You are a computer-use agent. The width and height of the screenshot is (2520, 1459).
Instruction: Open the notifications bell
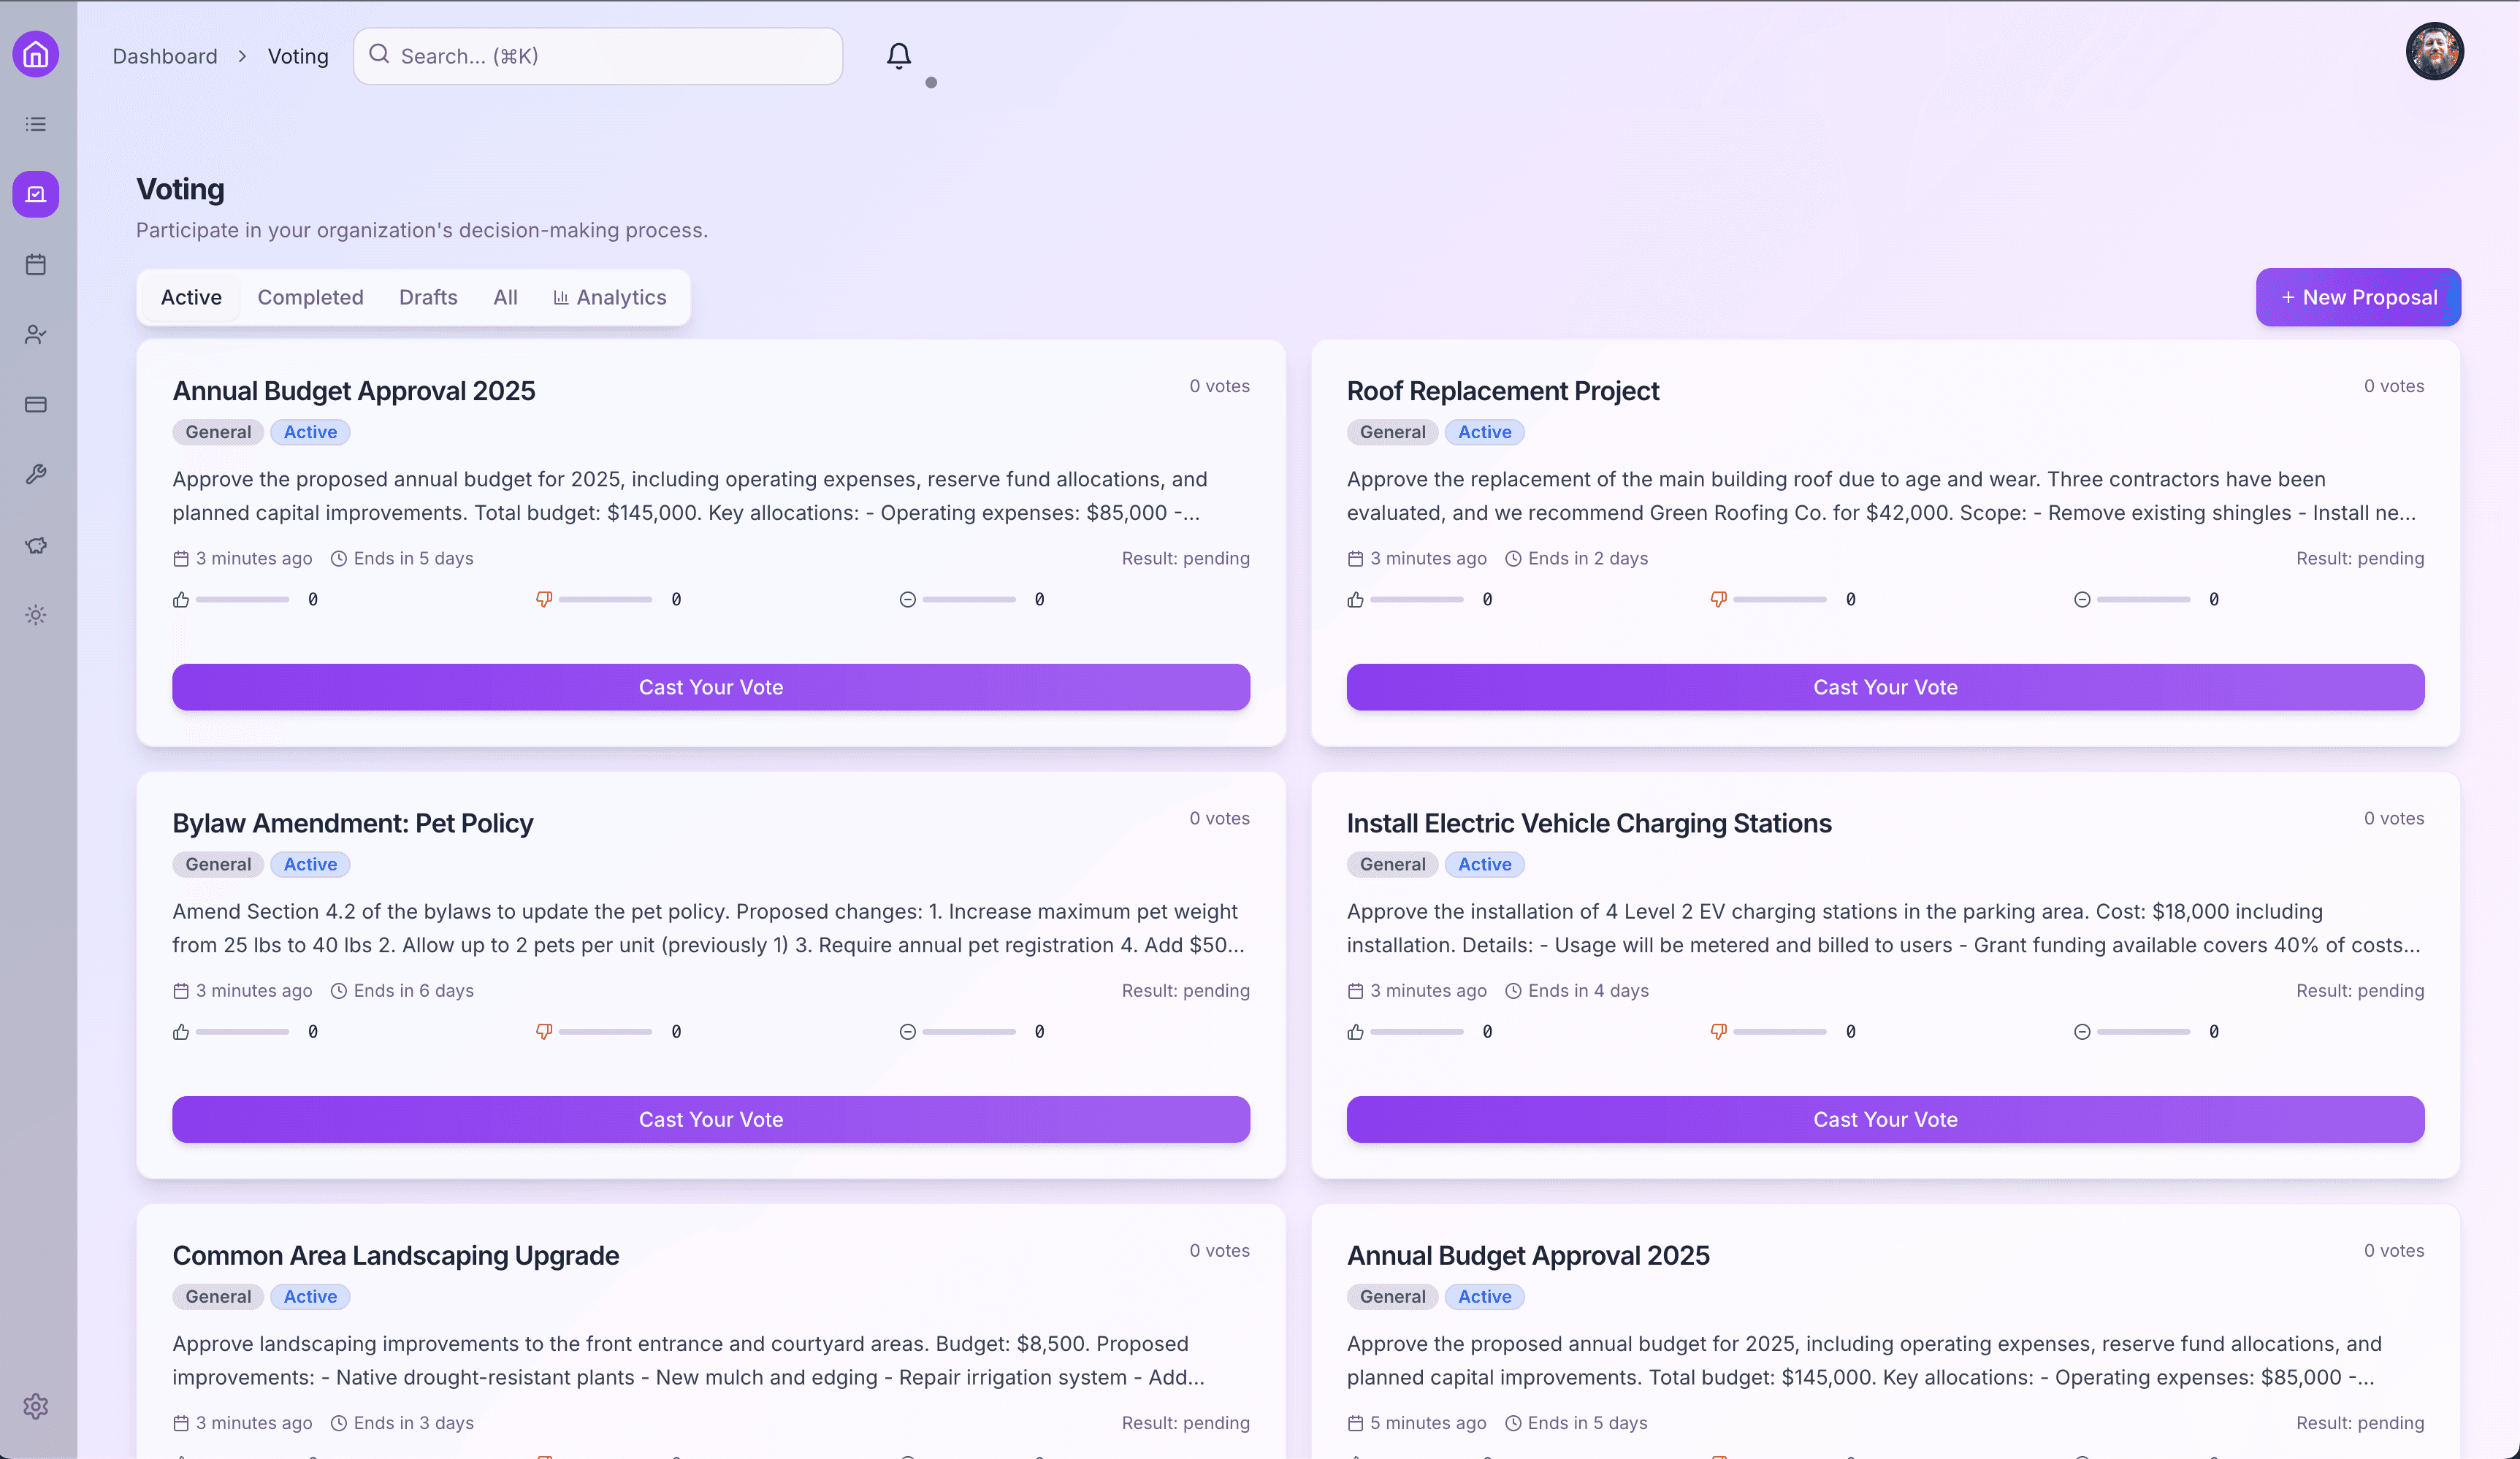pos(898,55)
